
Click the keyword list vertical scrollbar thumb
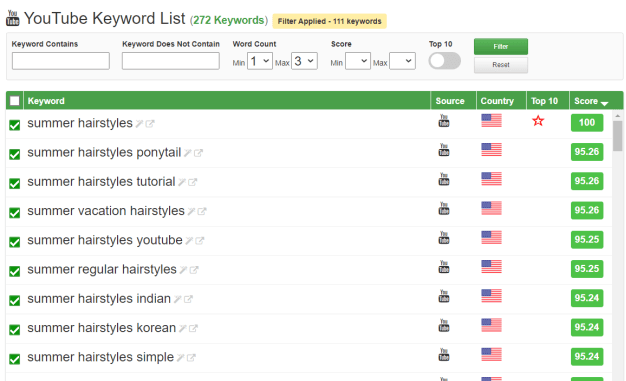618,136
